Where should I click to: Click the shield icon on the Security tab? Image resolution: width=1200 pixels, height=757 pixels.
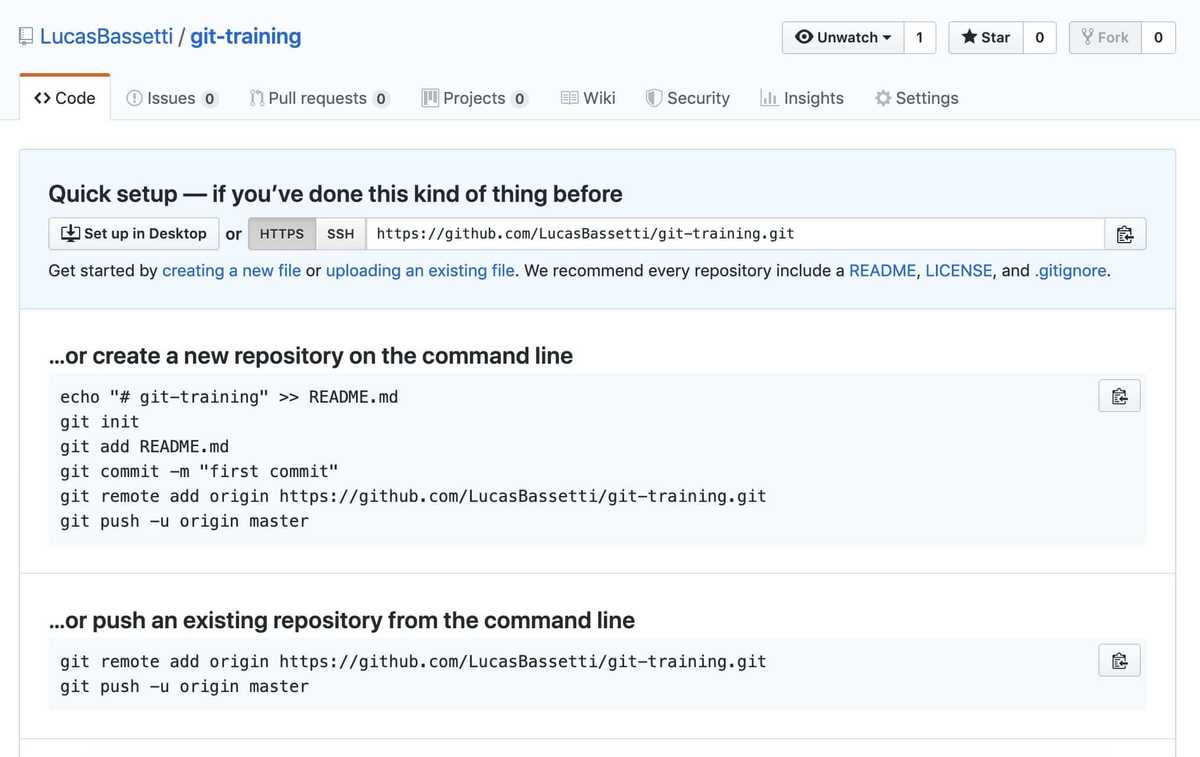click(x=655, y=97)
